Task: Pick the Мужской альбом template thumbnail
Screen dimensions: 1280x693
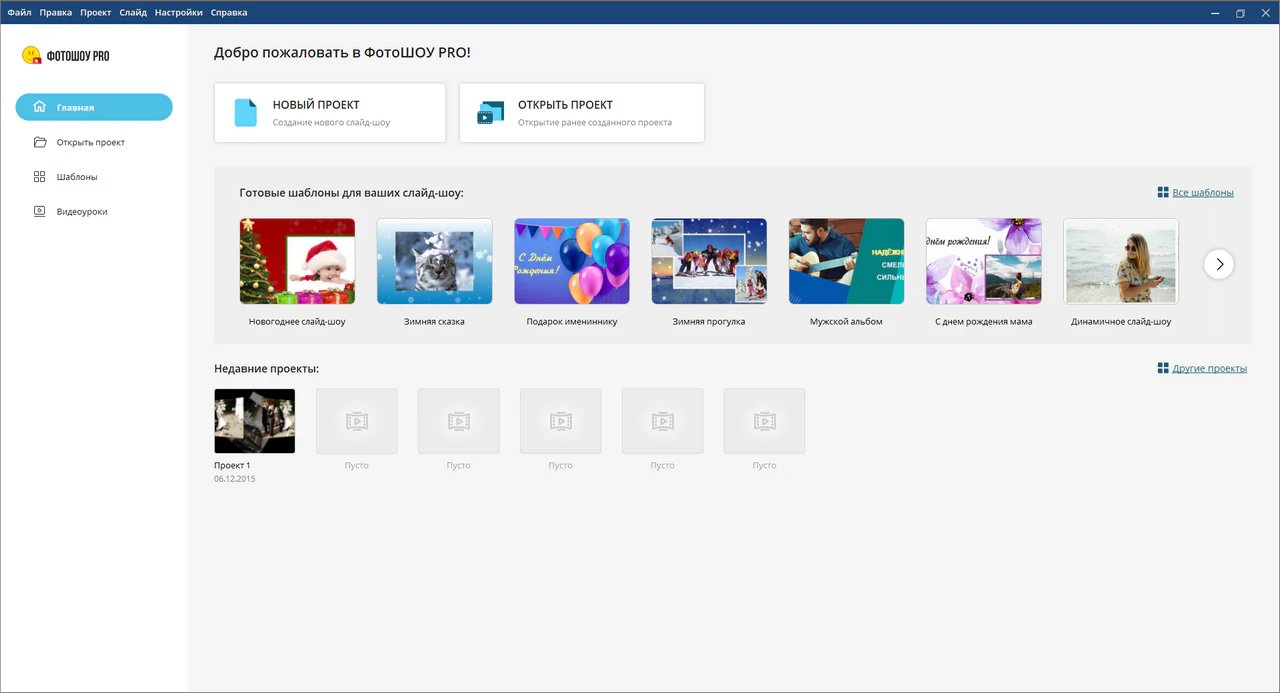Action: [846, 261]
